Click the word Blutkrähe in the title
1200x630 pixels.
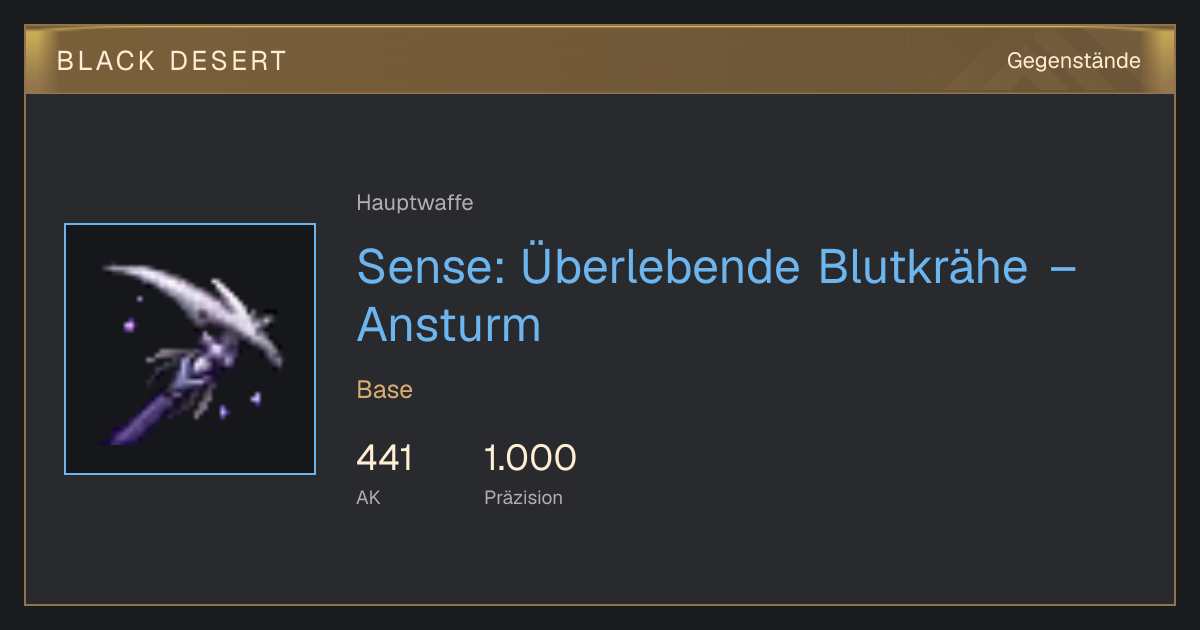[923, 266]
